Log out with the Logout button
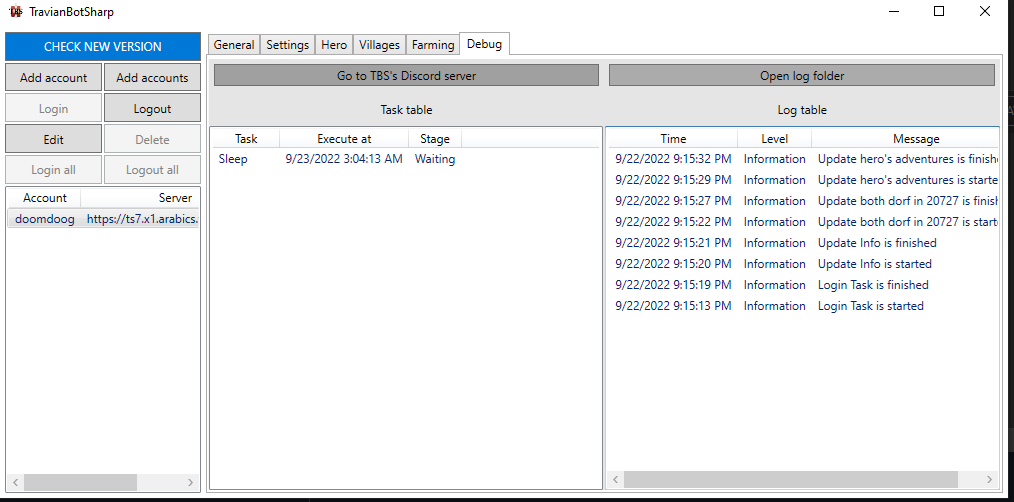 click(x=153, y=109)
